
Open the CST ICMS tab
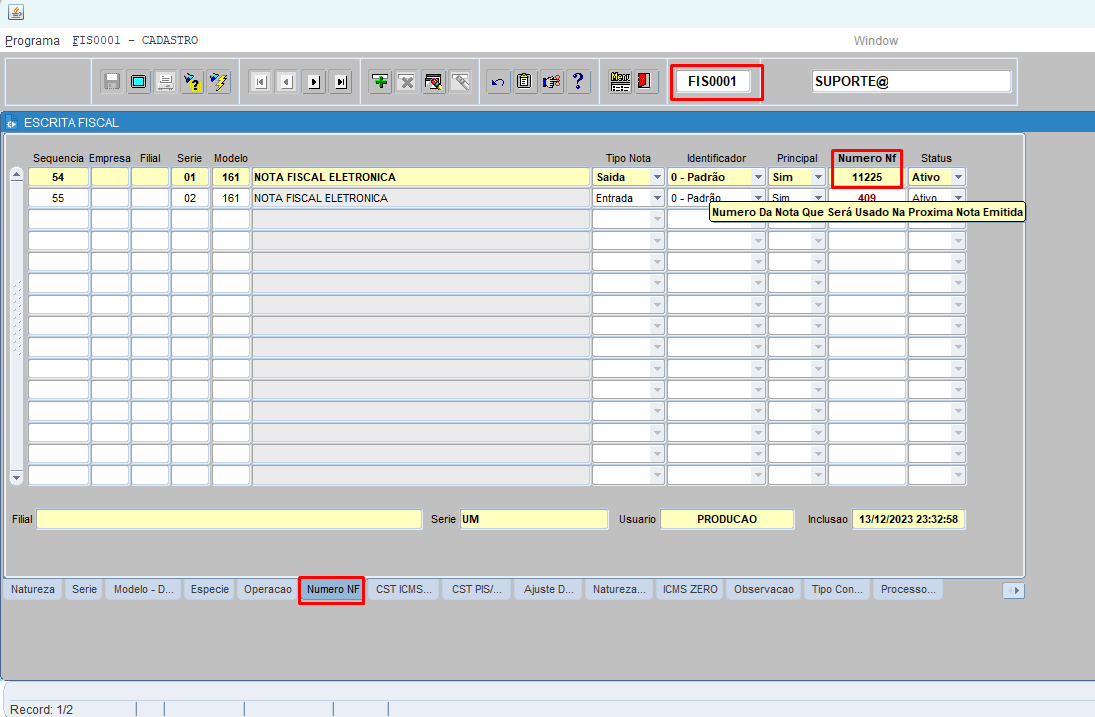tap(404, 590)
